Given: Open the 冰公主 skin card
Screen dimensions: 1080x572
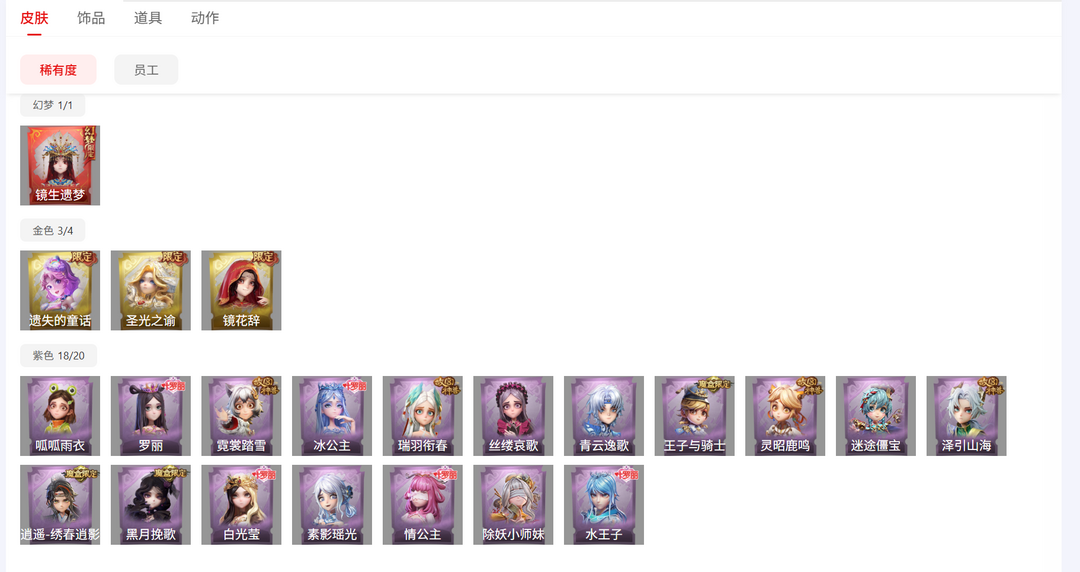Looking at the screenshot, I should [332, 416].
